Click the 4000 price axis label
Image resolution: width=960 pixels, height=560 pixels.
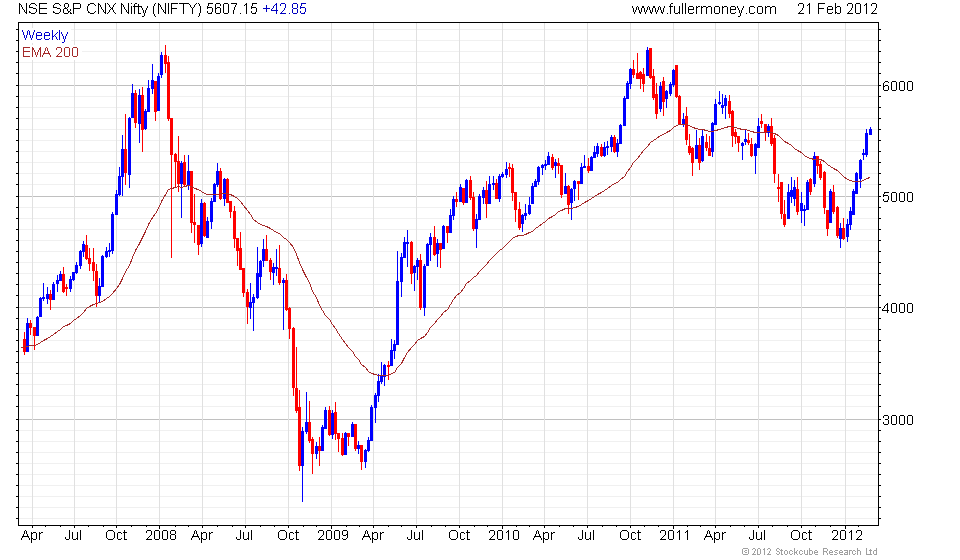(897, 308)
